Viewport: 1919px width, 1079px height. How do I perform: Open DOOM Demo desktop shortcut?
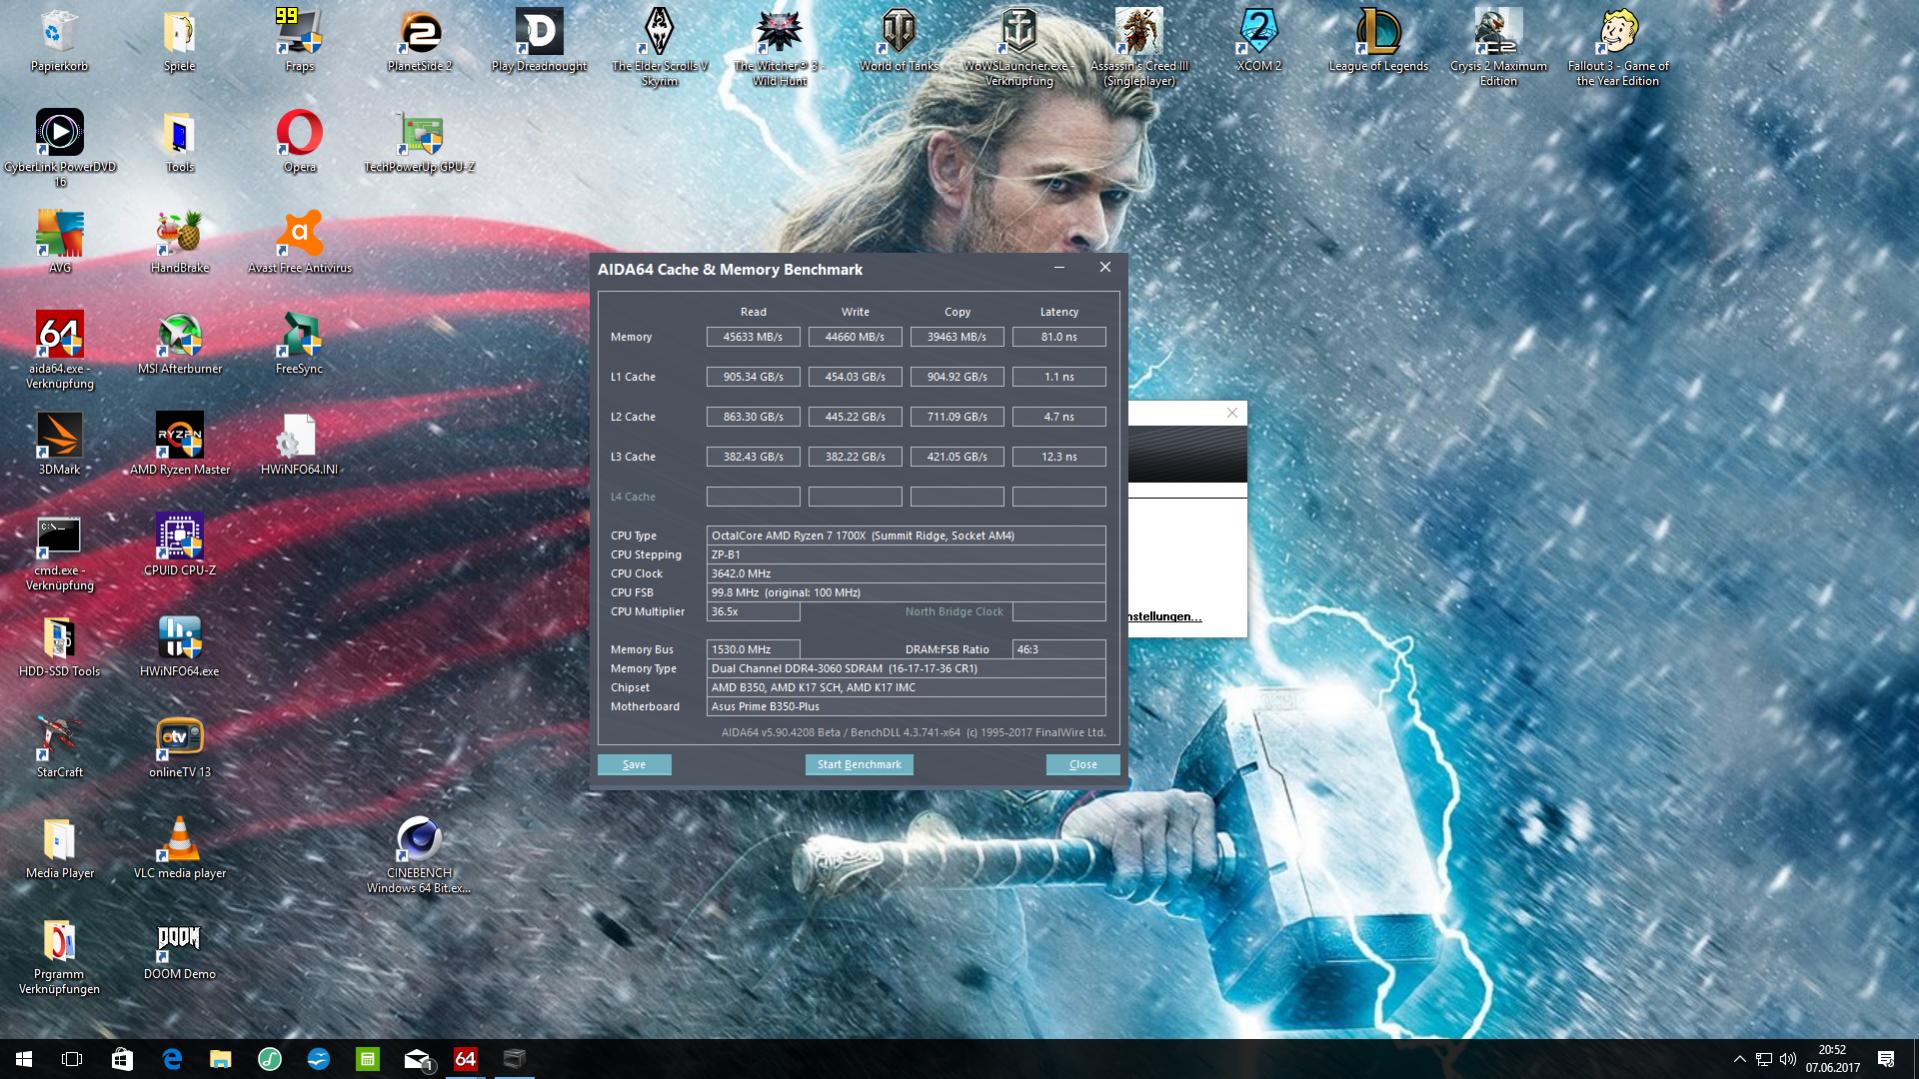point(179,949)
